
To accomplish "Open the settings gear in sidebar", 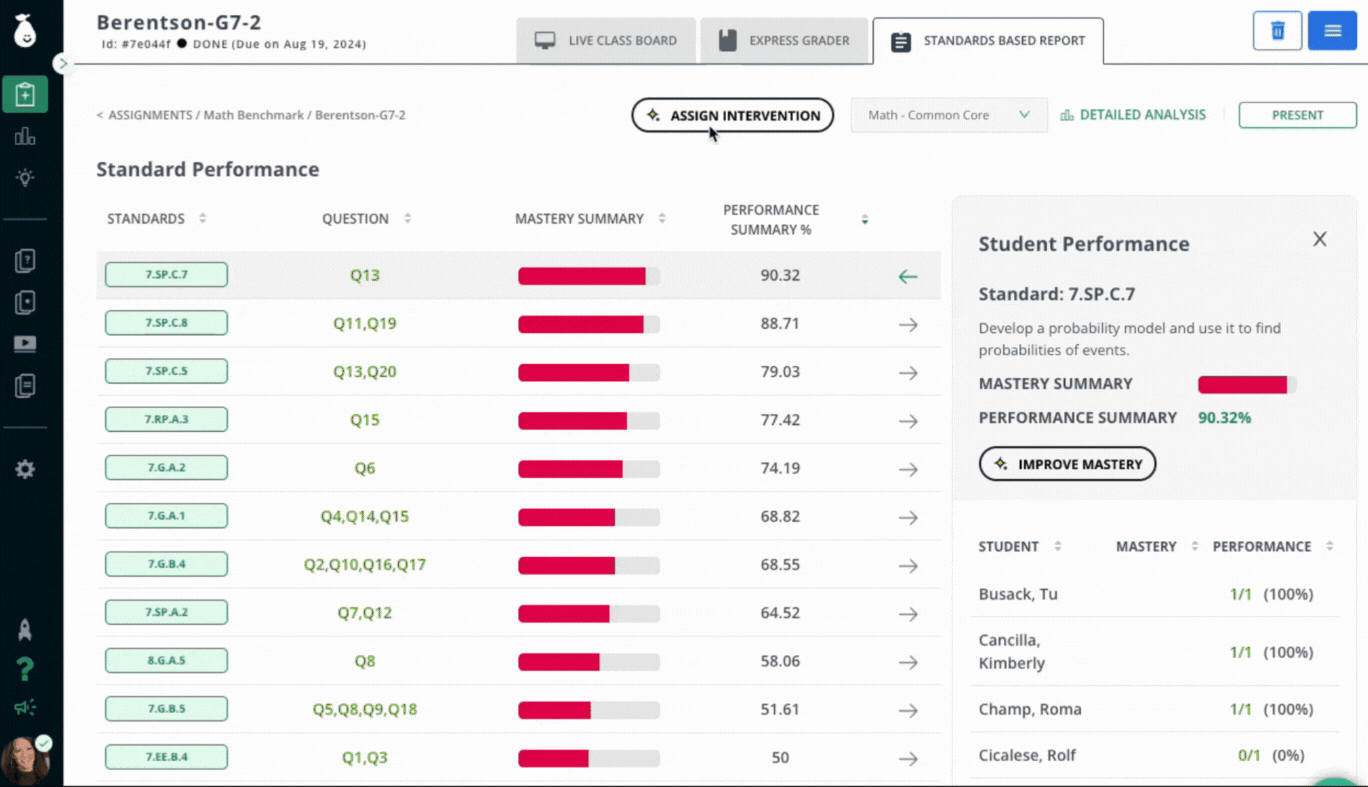I will click(25, 469).
